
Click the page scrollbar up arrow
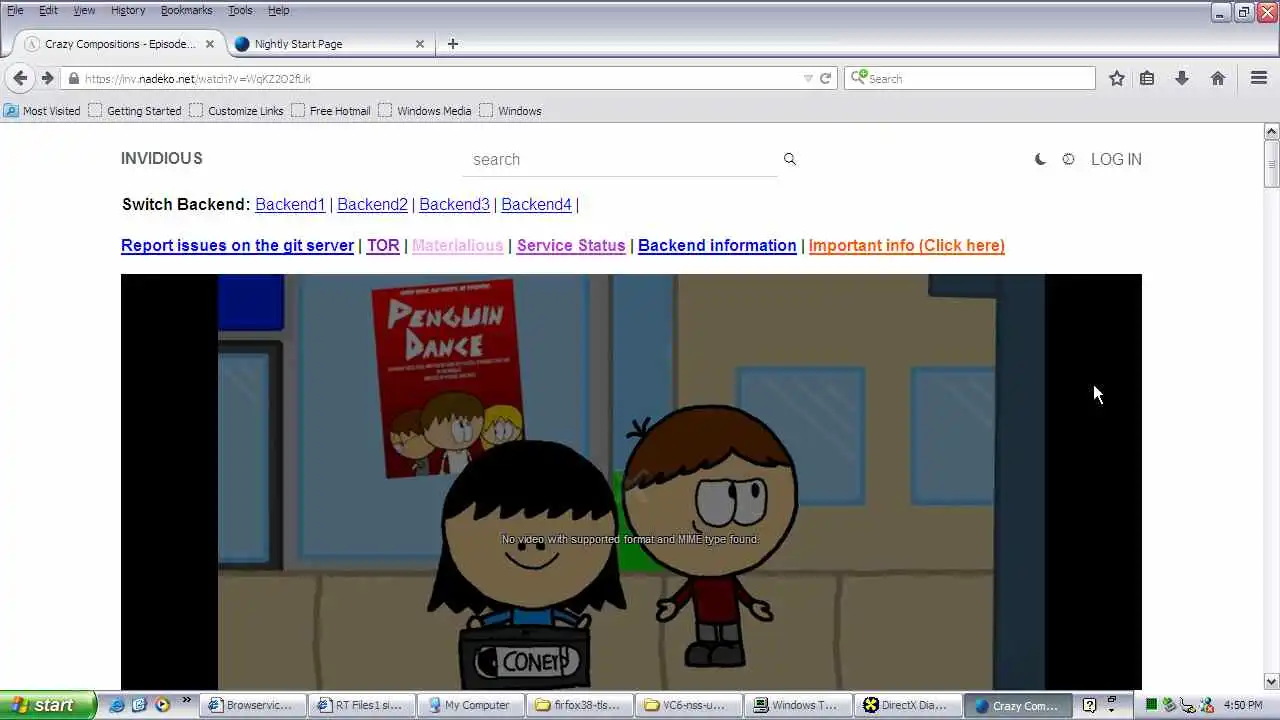pos(1272,131)
